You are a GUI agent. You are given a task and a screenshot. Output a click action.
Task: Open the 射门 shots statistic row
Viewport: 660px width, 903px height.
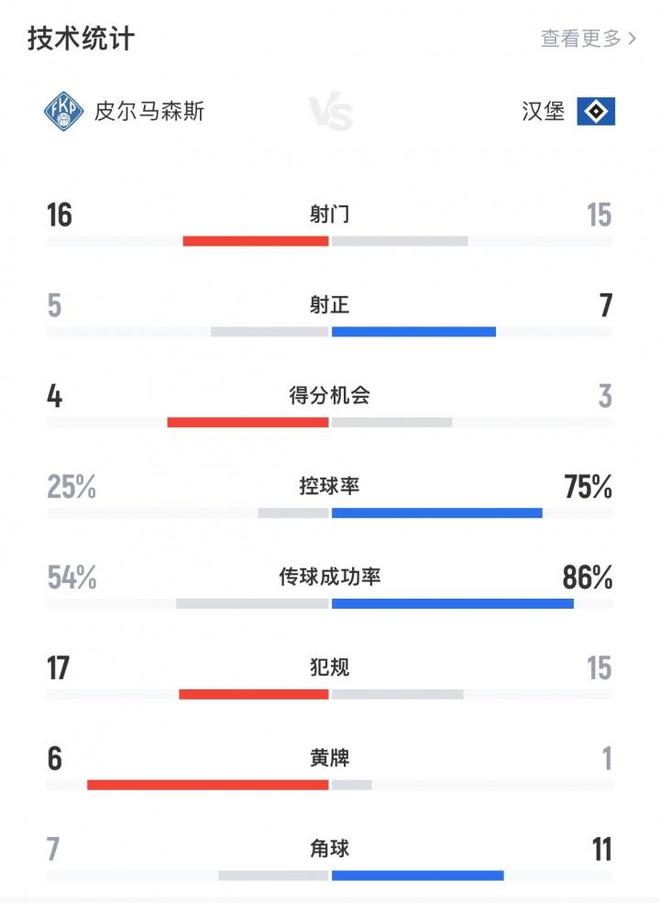[330, 215]
